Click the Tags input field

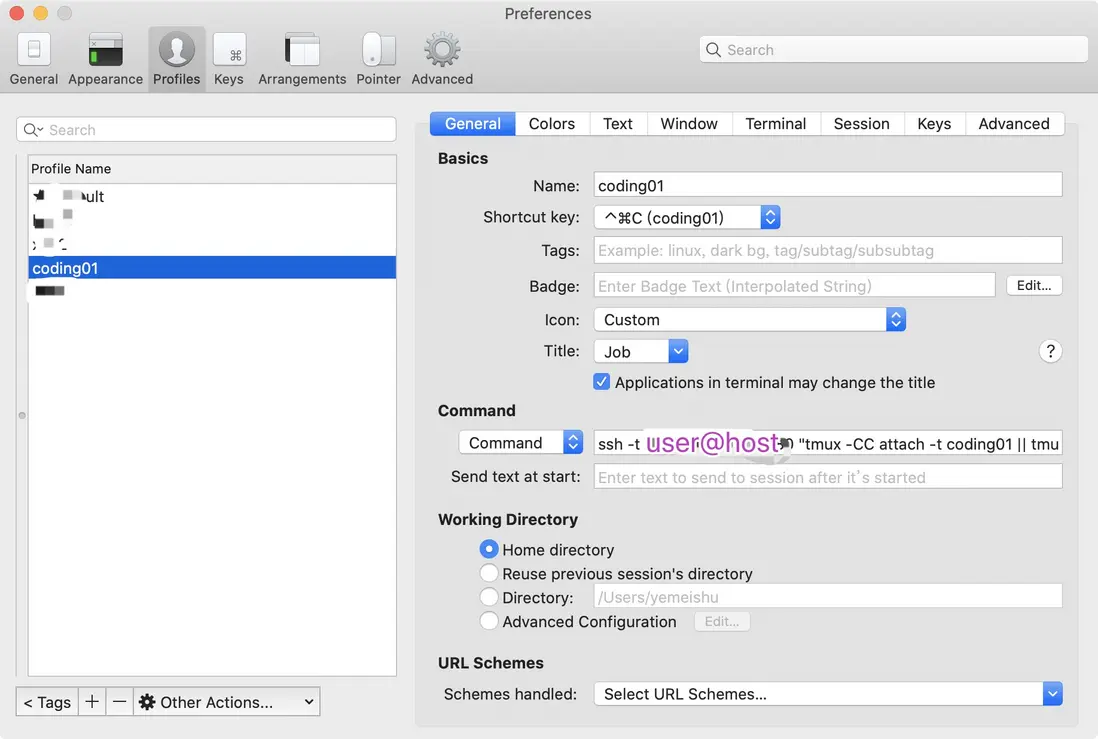coord(828,250)
